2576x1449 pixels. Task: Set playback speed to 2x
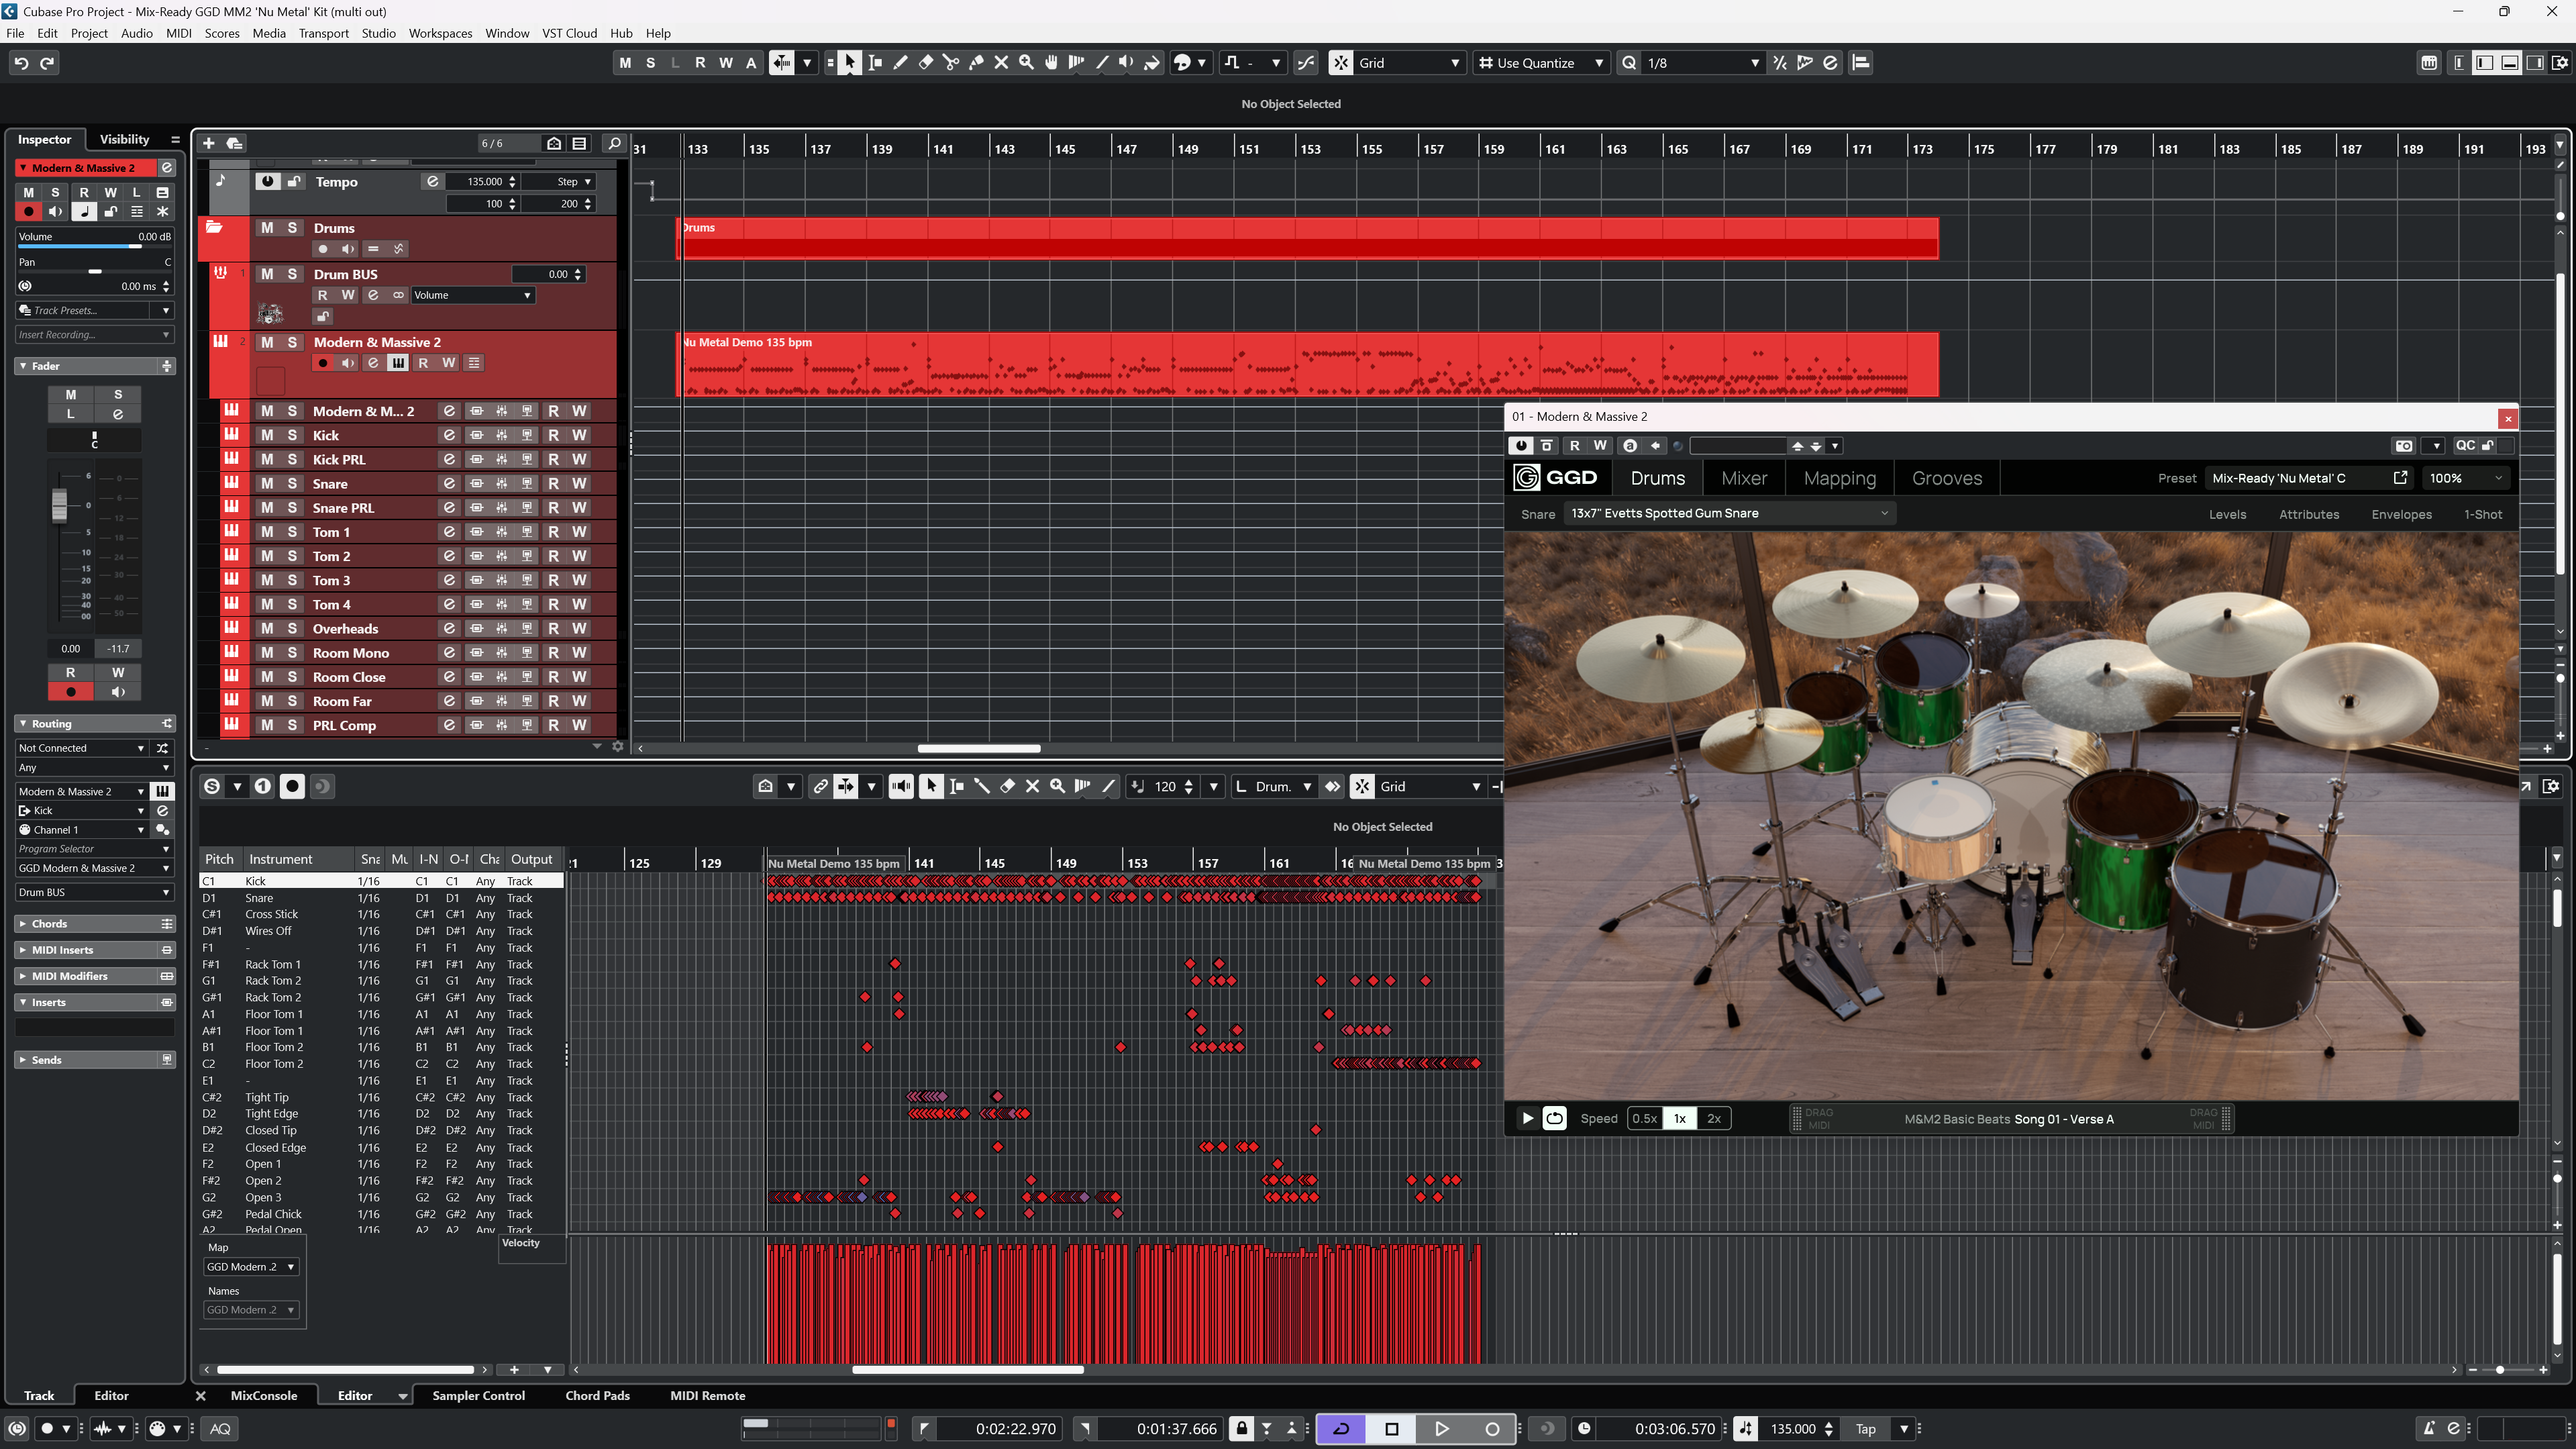point(1713,1118)
